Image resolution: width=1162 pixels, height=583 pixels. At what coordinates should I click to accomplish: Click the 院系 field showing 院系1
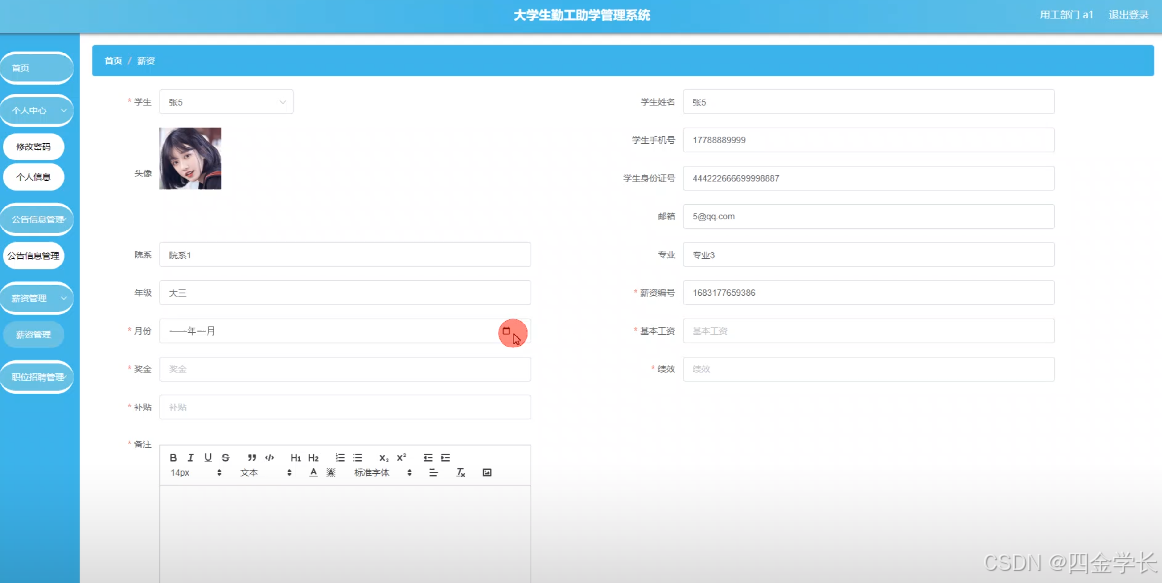coord(345,254)
